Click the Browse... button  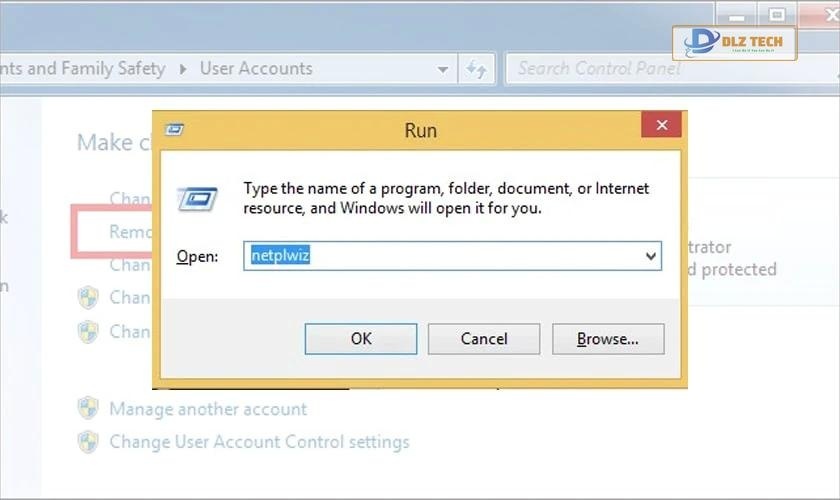pos(608,339)
